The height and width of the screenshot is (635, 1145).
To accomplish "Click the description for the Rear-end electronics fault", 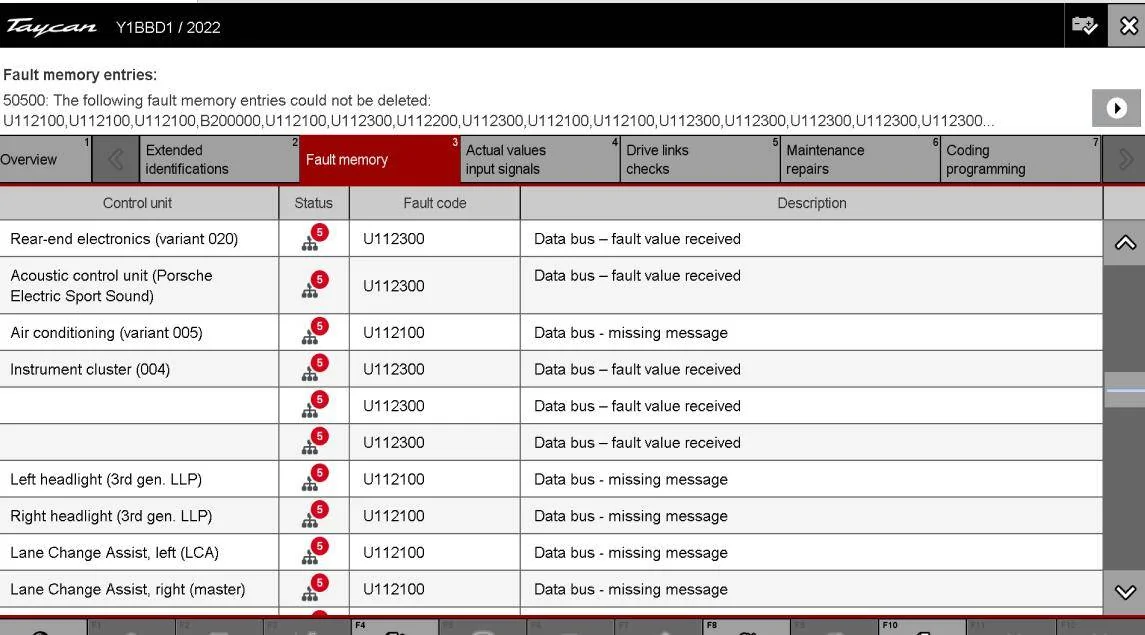I will (x=637, y=239).
